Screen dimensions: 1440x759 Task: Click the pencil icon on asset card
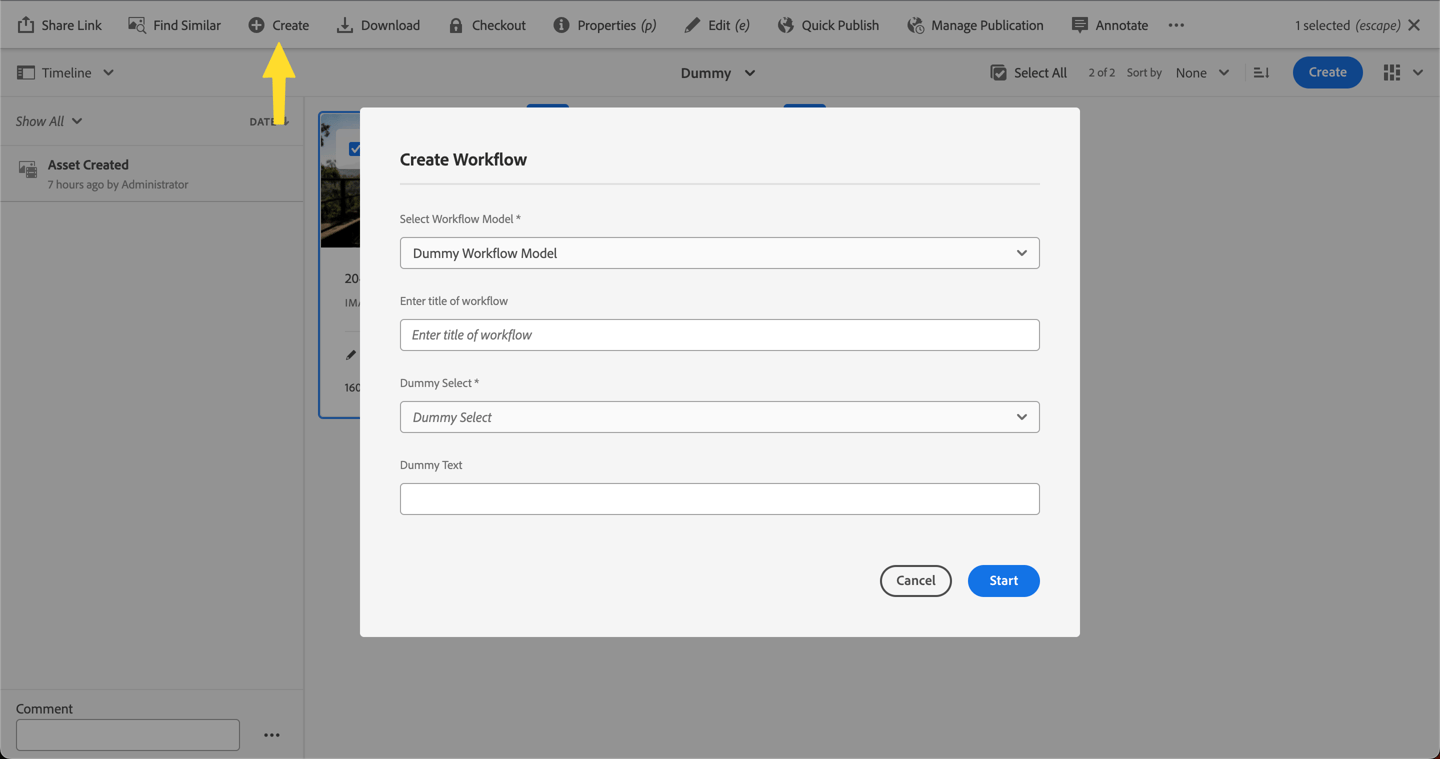pos(351,355)
